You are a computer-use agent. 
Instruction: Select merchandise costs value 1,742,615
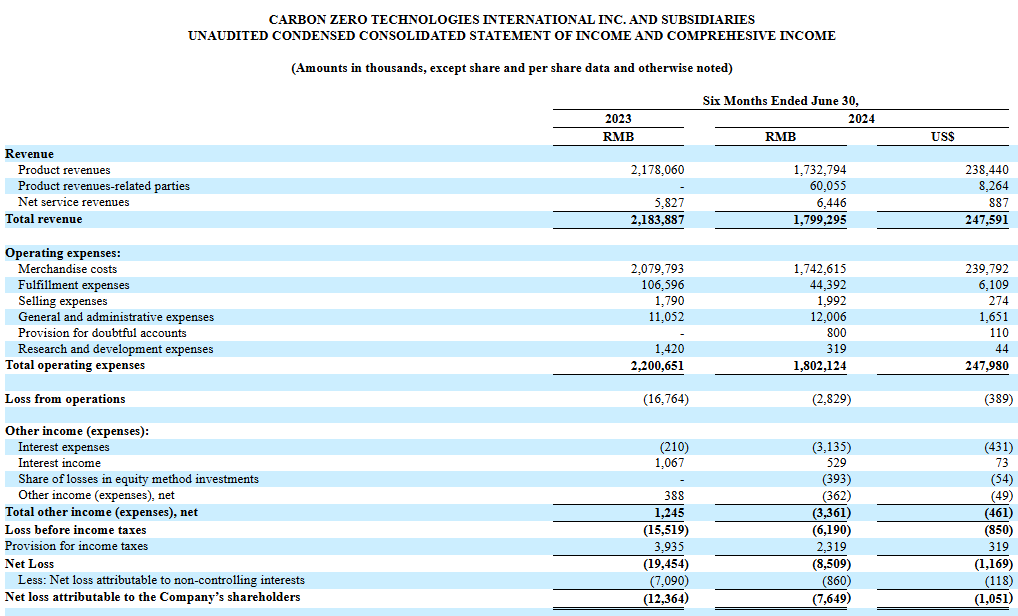click(819, 269)
